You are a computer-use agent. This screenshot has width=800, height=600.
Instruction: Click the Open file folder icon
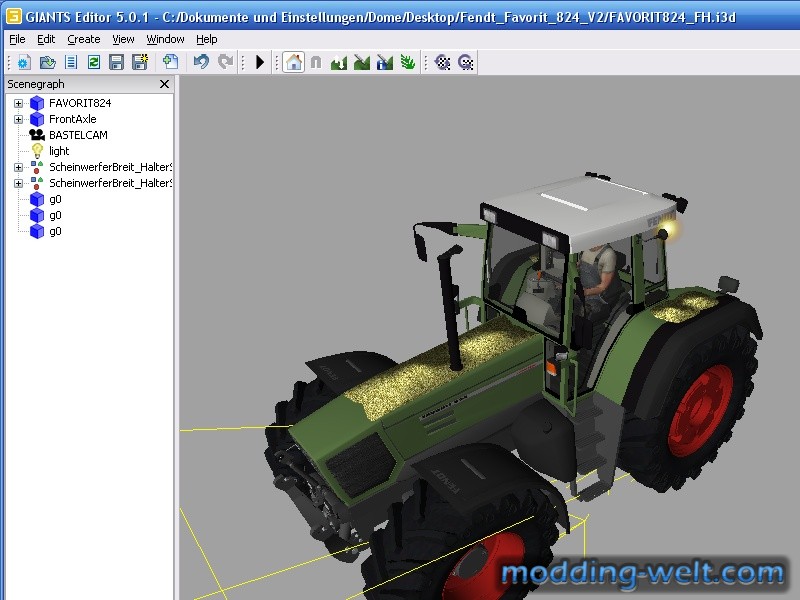coord(47,62)
